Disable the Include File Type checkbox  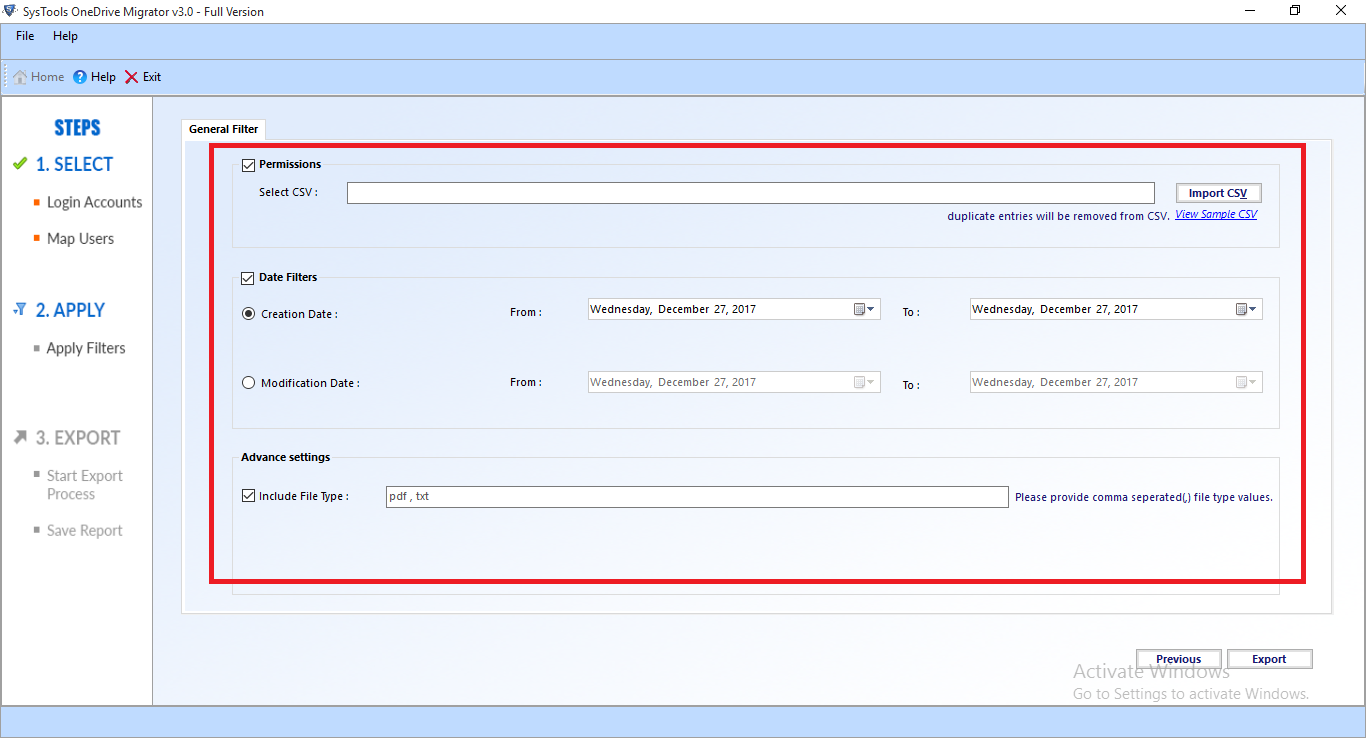click(248, 496)
